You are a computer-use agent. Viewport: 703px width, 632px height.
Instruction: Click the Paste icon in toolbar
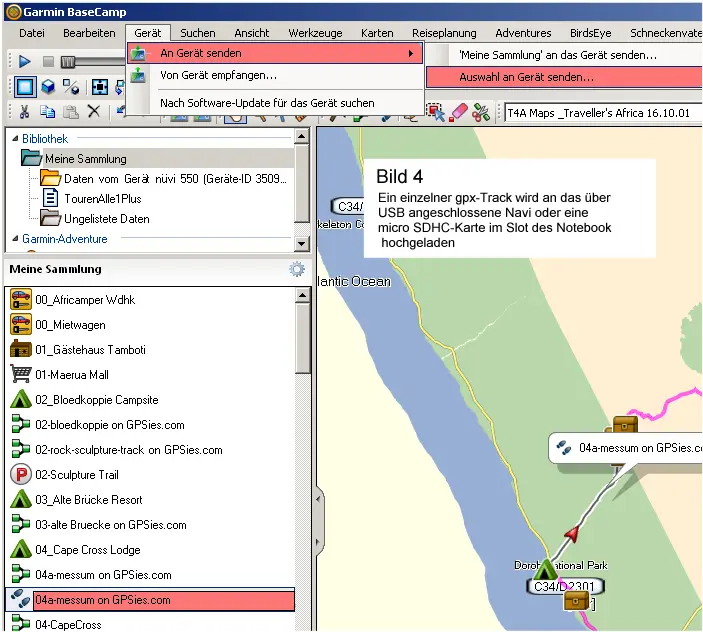click(x=70, y=111)
